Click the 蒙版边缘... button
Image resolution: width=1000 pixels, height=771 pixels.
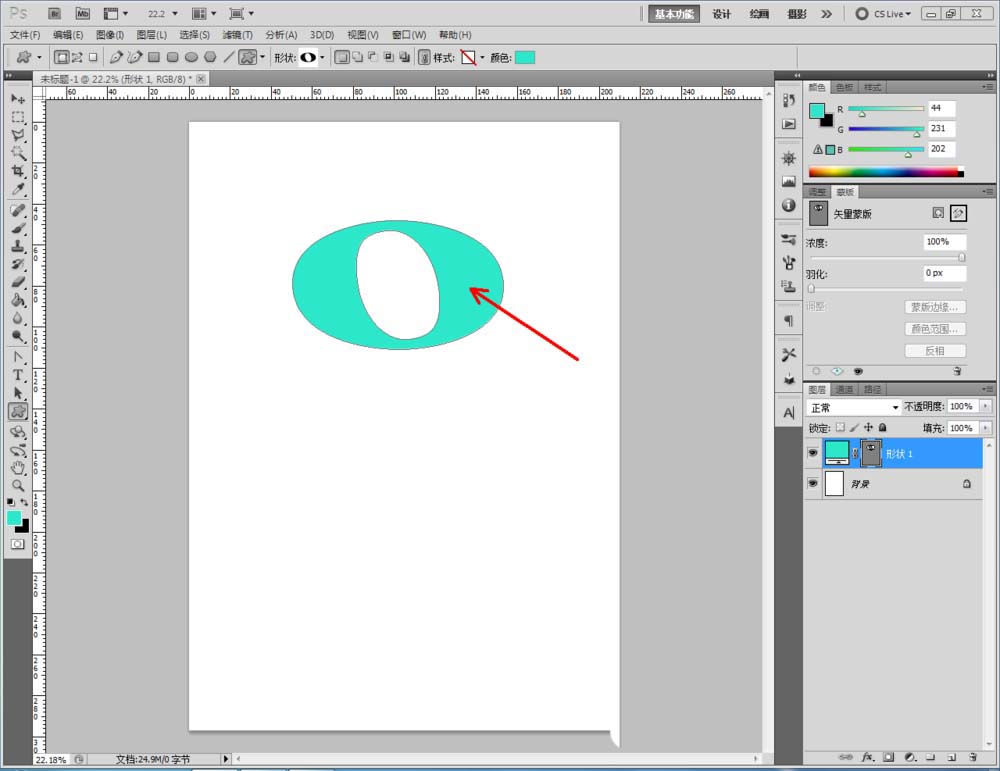tap(934, 307)
